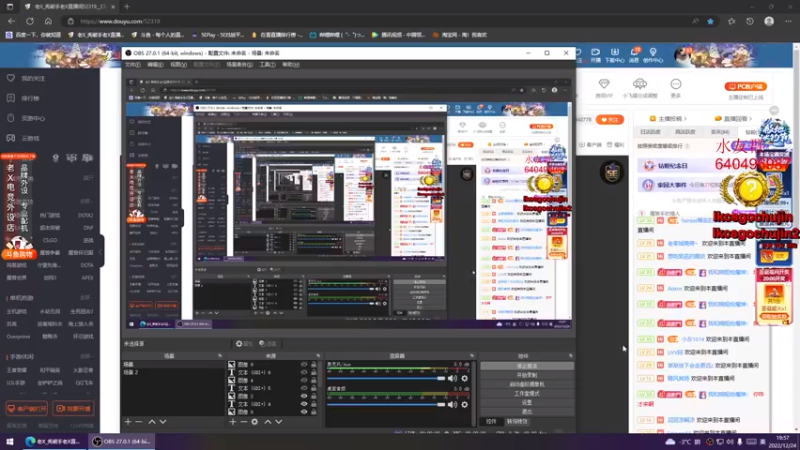Image resolution: width=800 pixels, height=450 pixels.
Task: Click the orange 关注 follow button
Action: pyautogui.click(x=610, y=119)
